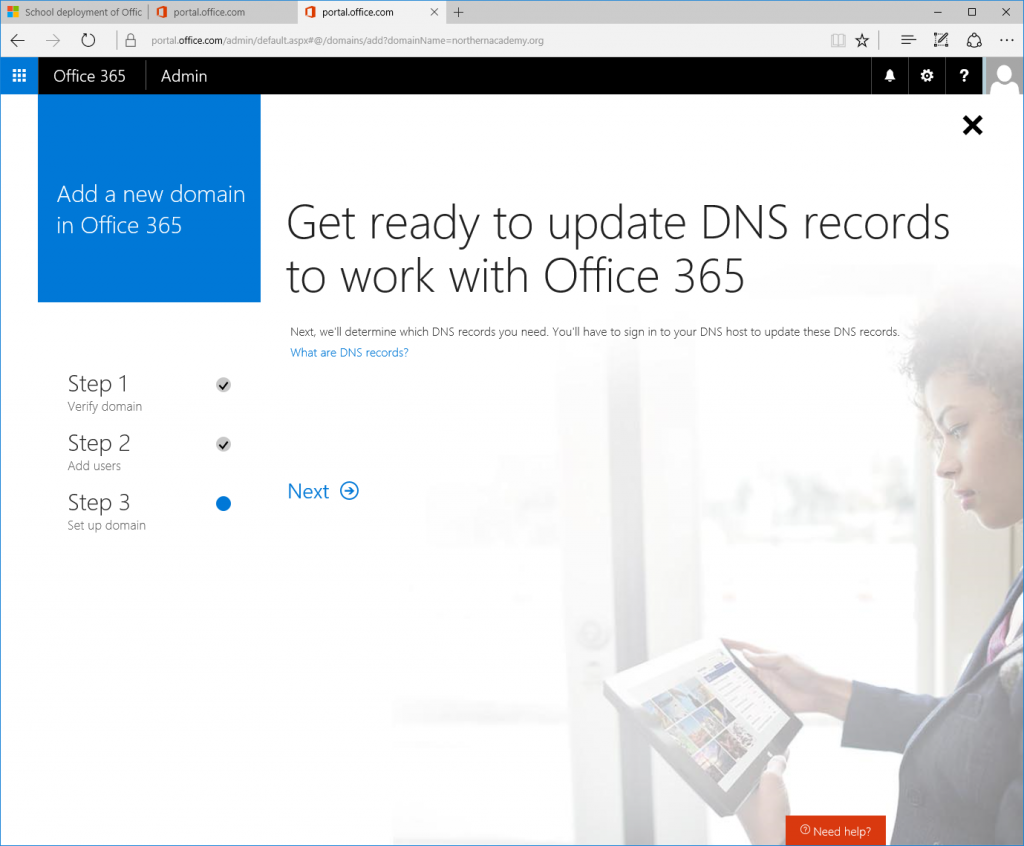Select Step 2 Add users
The height and width of the screenshot is (846, 1024).
pyautogui.click(x=99, y=451)
